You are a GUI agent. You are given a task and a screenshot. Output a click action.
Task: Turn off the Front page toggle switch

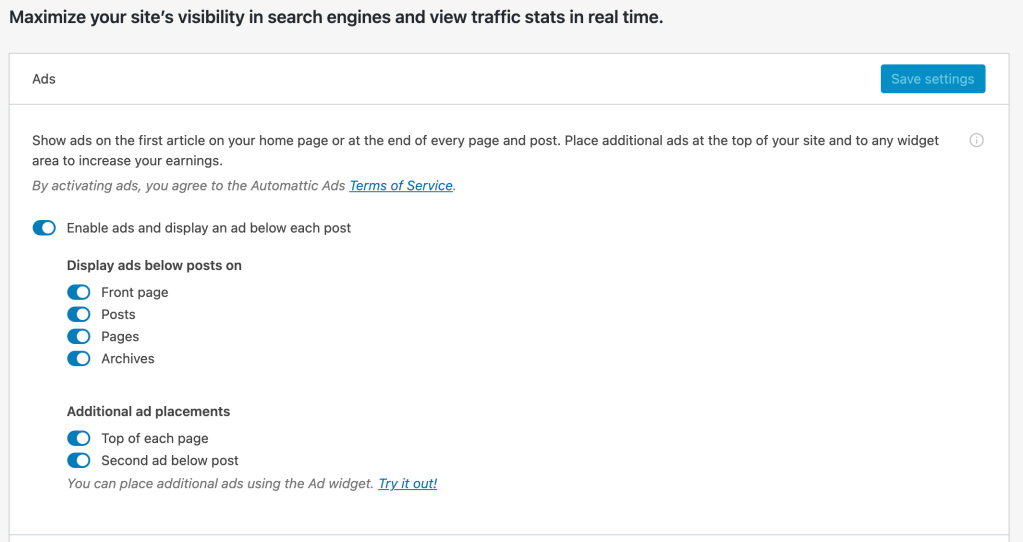tap(79, 293)
